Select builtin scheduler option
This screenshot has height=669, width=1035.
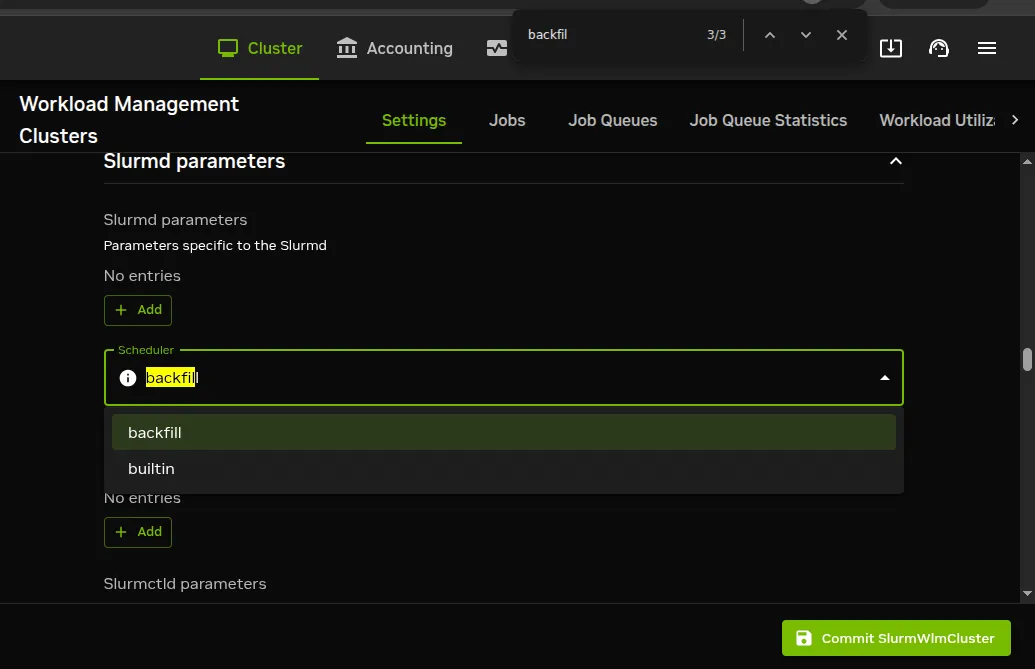[x=504, y=468]
